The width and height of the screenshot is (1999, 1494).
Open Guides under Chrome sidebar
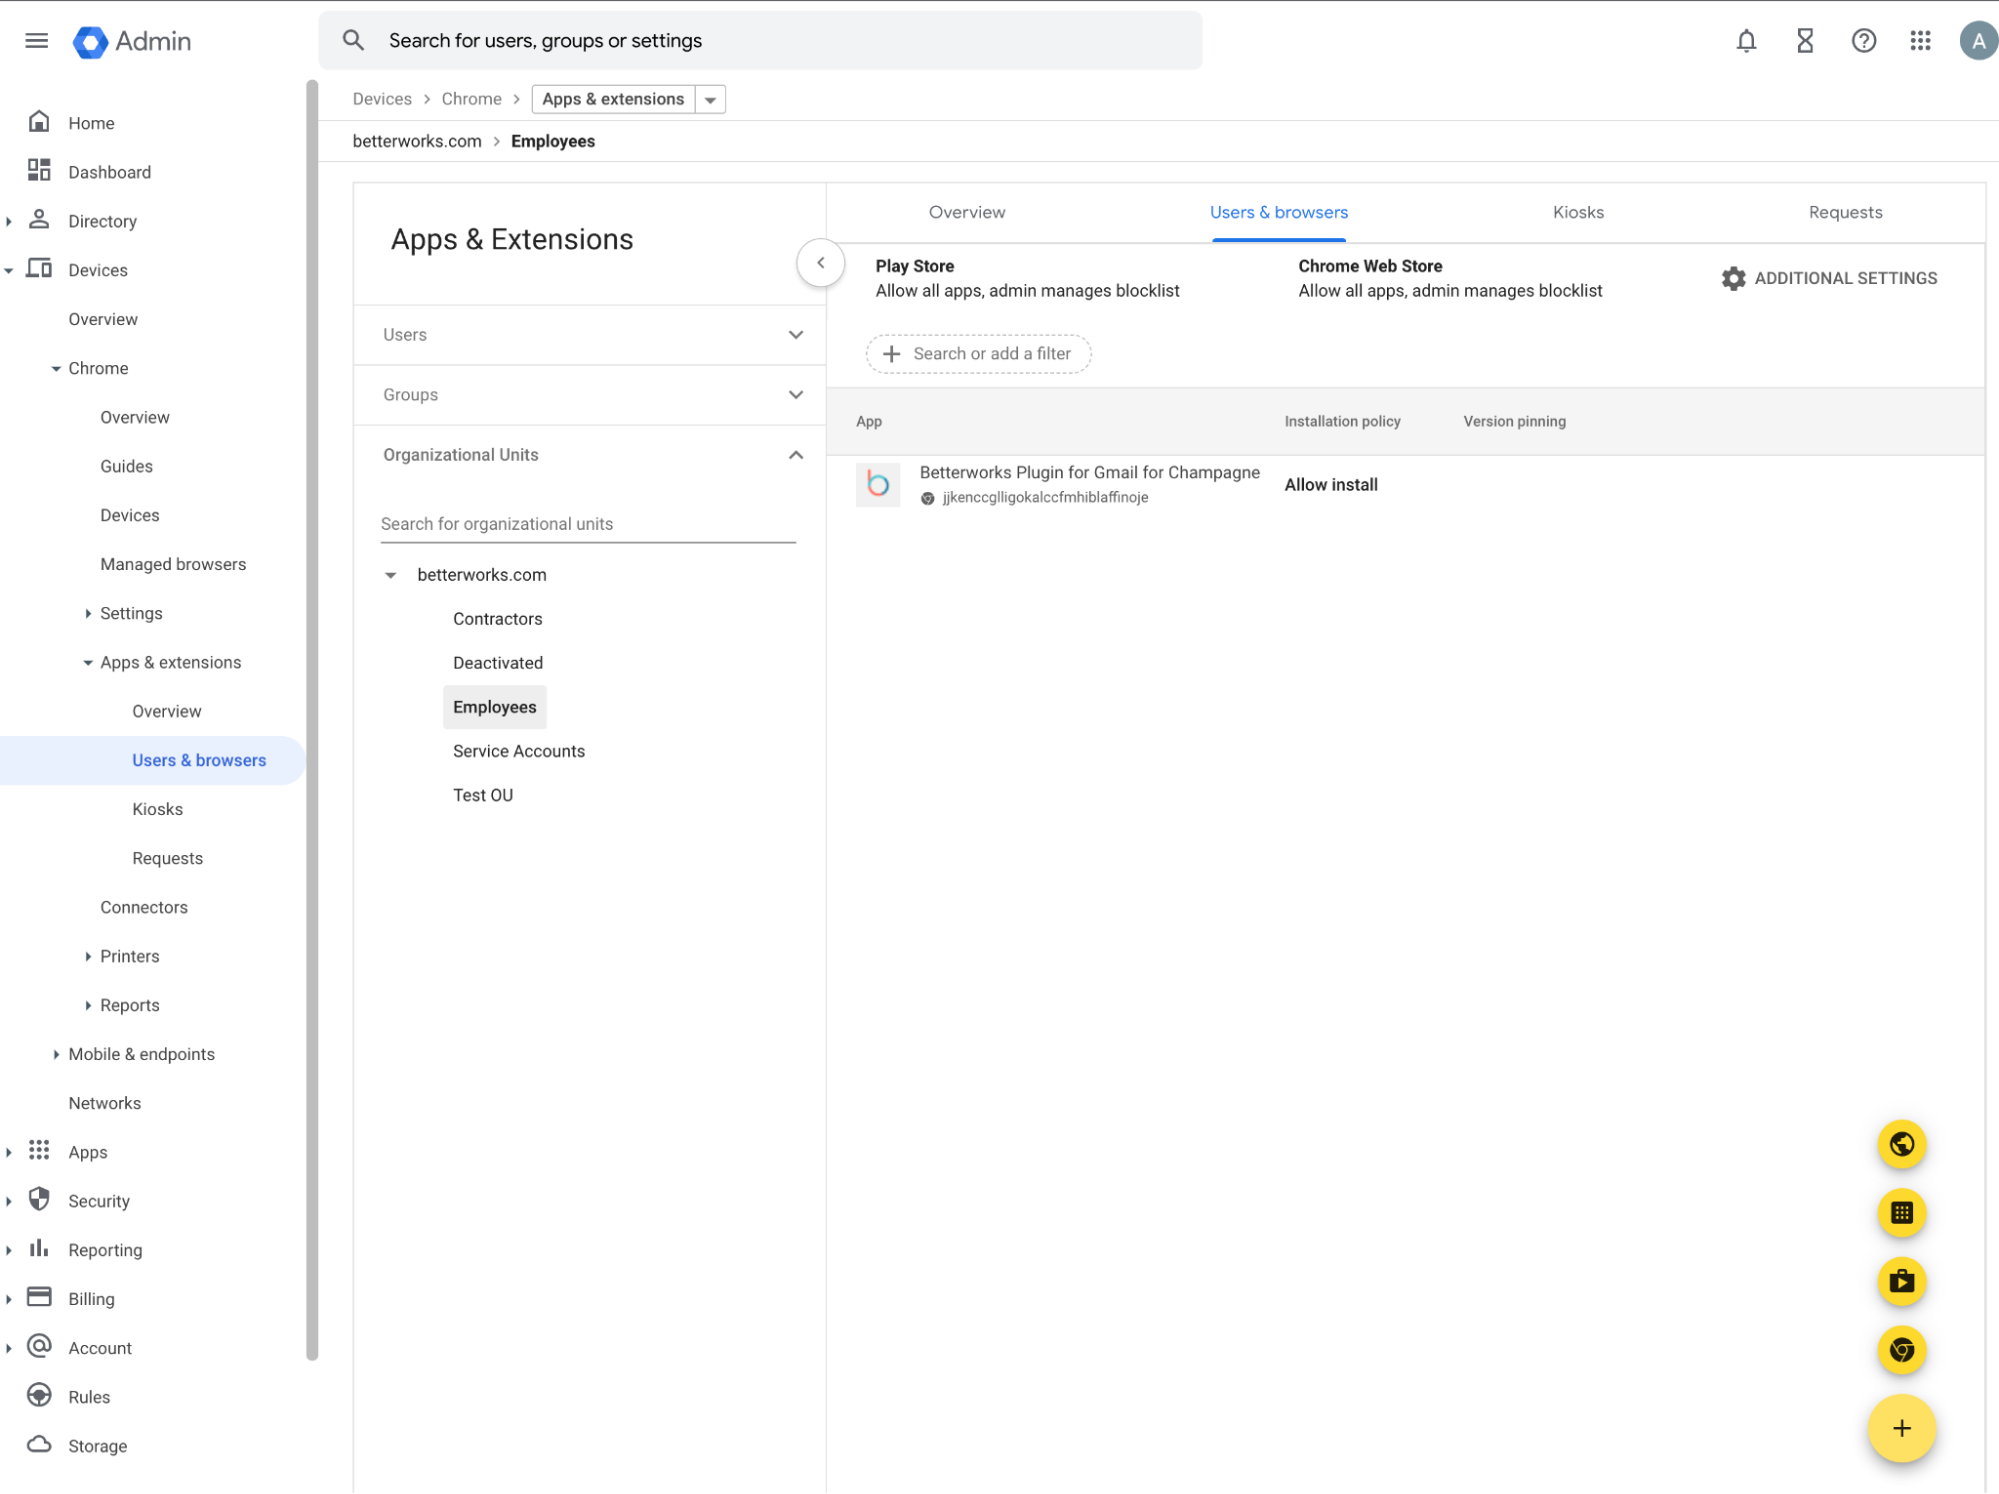click(126, 466)
